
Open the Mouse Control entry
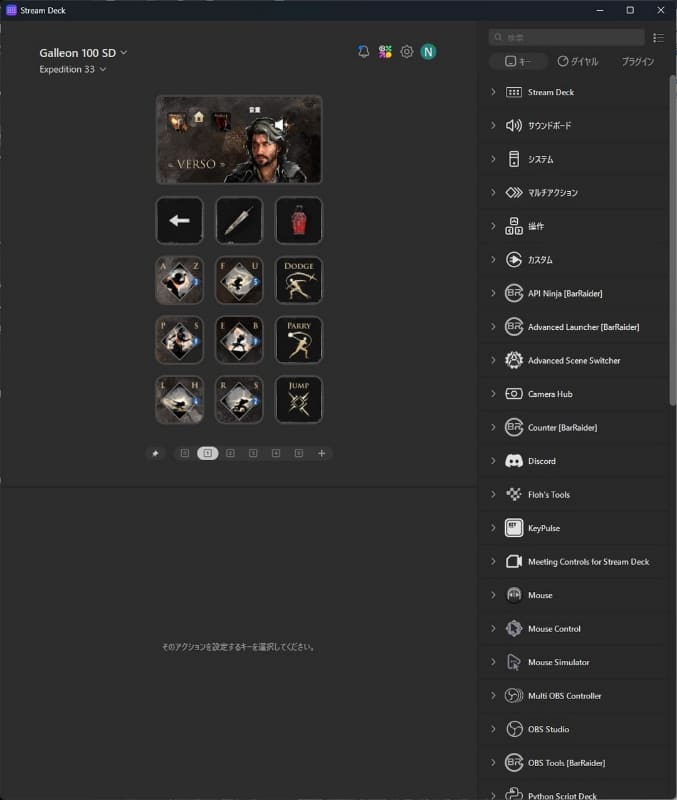tap(574, 629)
